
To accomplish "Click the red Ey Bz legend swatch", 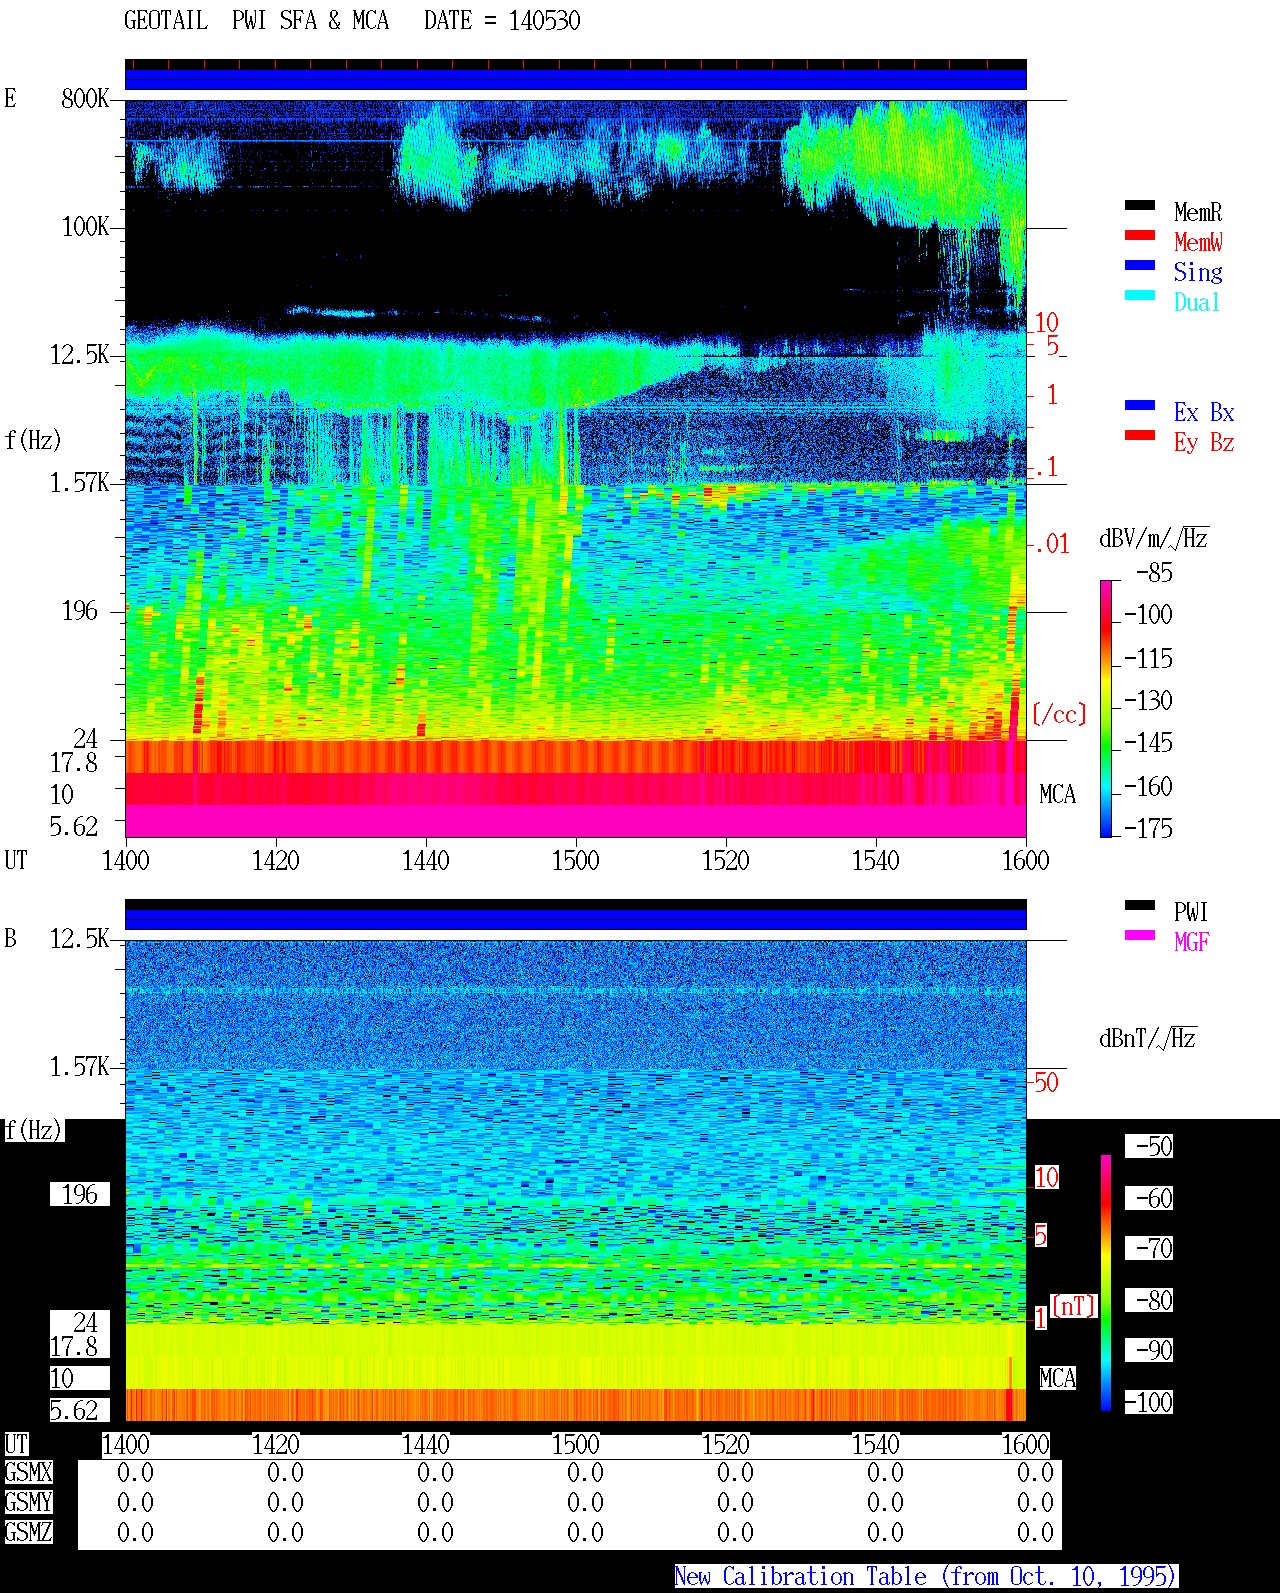I will point(1140,435).
